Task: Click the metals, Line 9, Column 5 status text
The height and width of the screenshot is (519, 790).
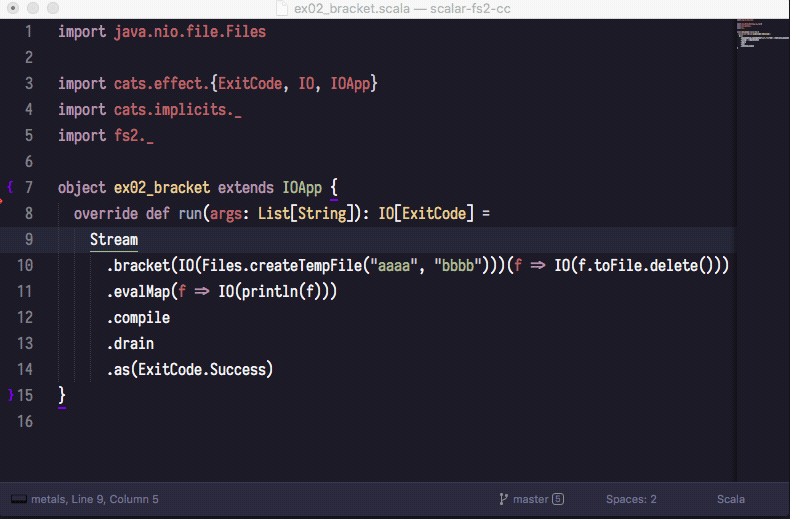Action: (95, 499)
